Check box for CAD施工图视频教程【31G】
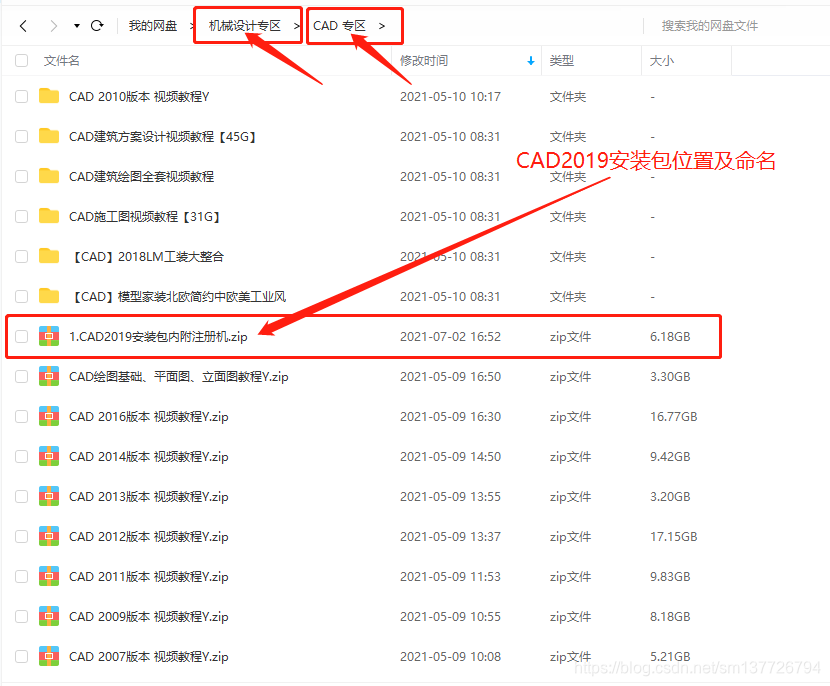The height and width of the screenshot is (686, 830). [22, 216]
